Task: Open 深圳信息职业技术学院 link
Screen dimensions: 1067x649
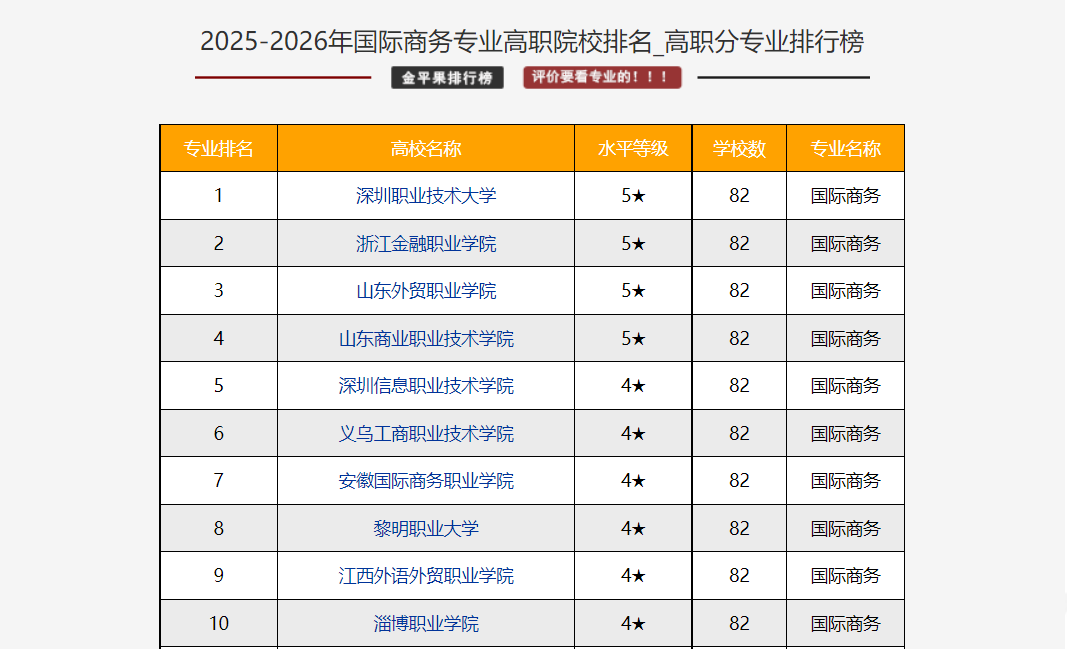Action: click(426, 386)
